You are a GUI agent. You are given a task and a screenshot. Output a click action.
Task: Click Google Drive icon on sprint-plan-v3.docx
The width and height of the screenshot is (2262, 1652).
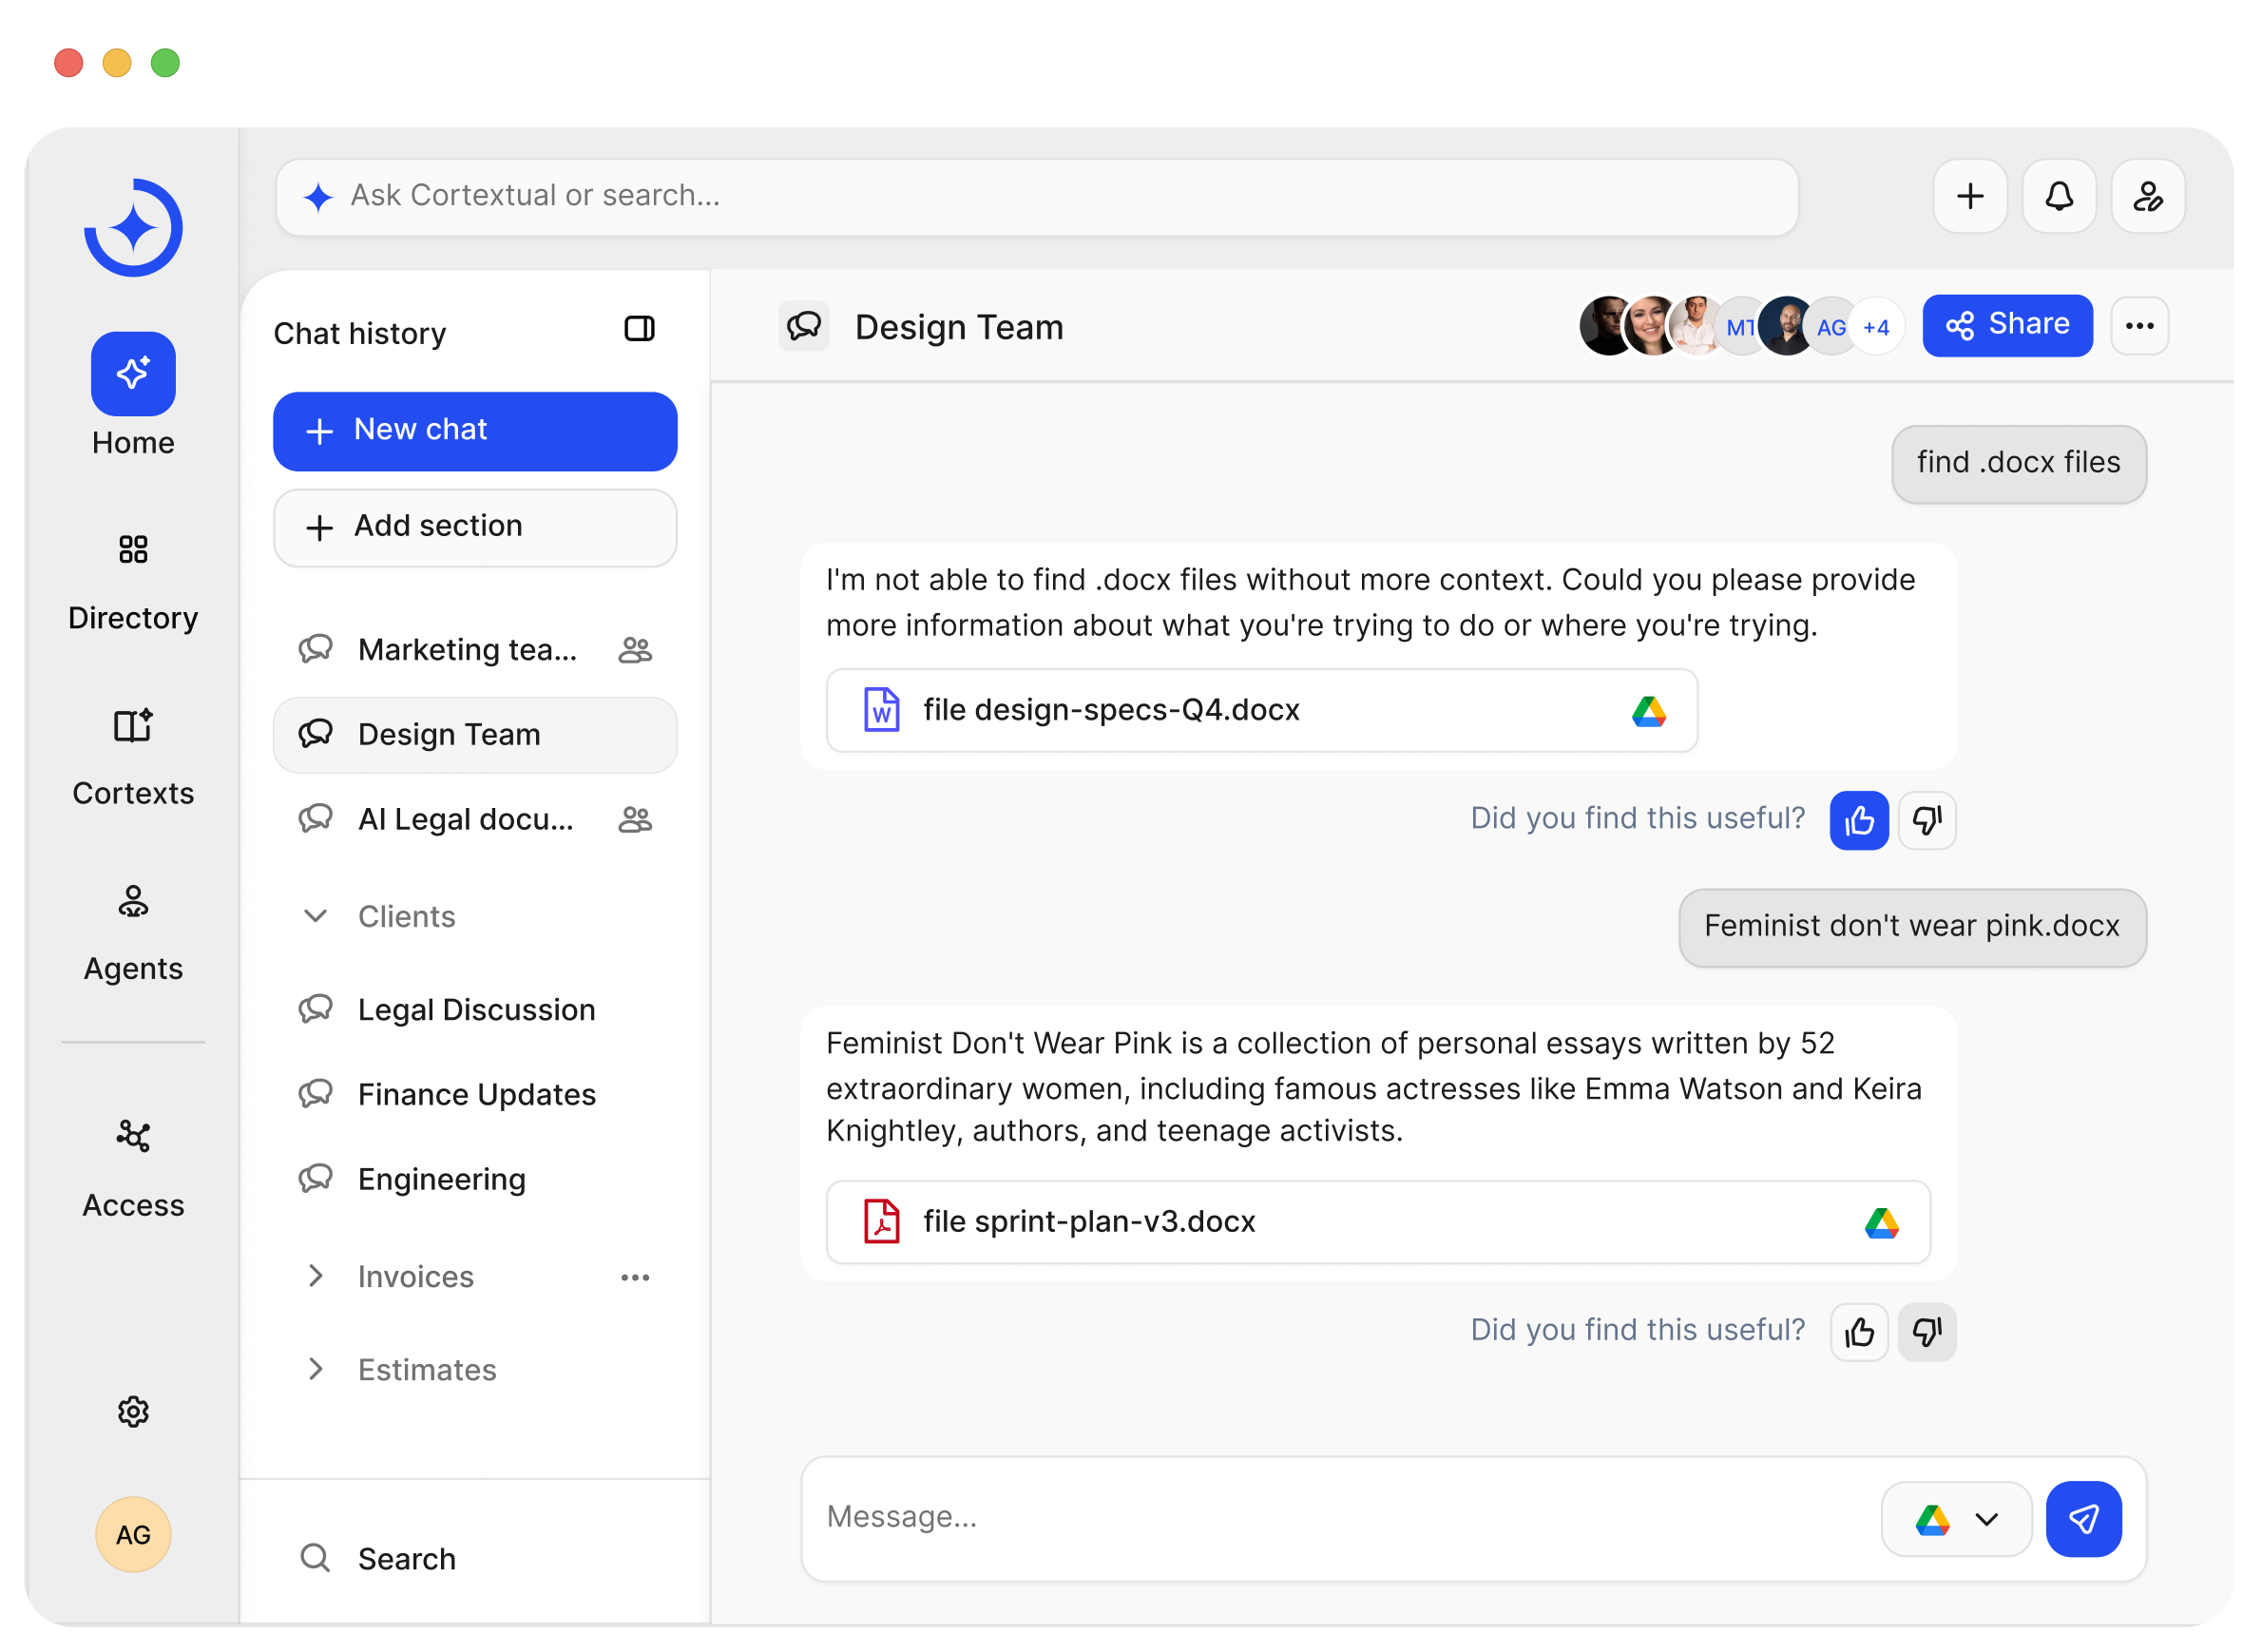point(1881,1222)
